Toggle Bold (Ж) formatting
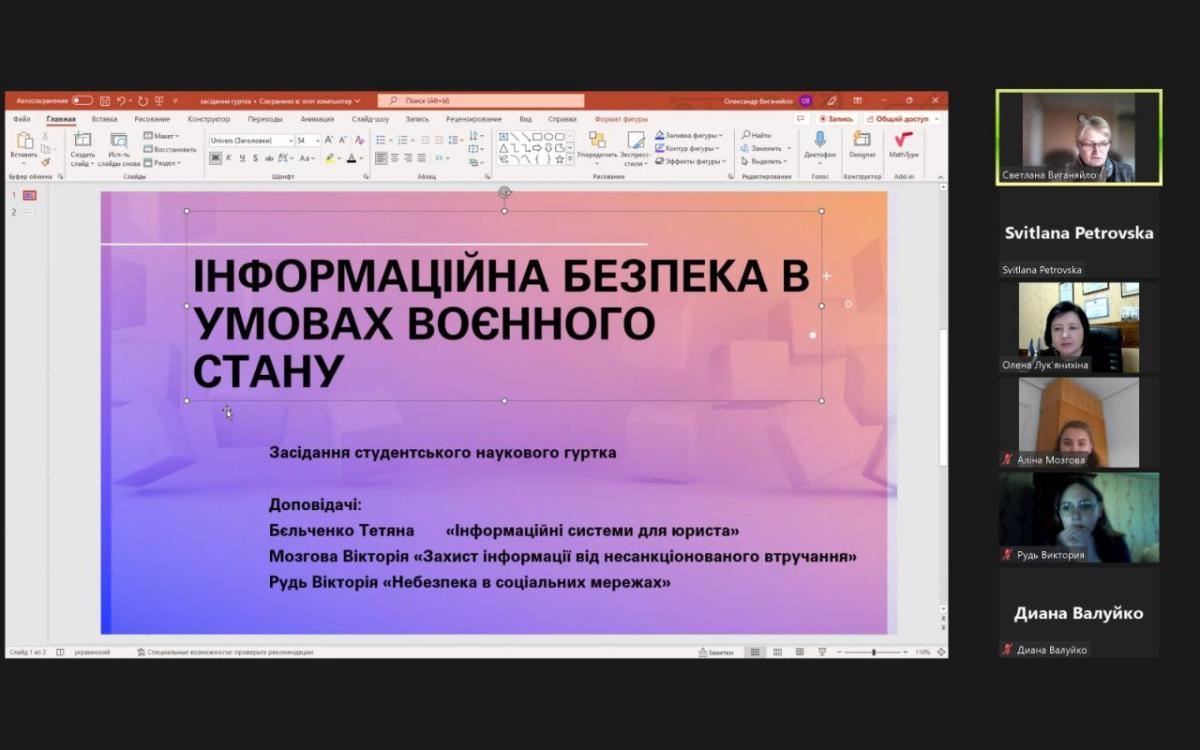 pyautogui.click(x=215, y=158)
